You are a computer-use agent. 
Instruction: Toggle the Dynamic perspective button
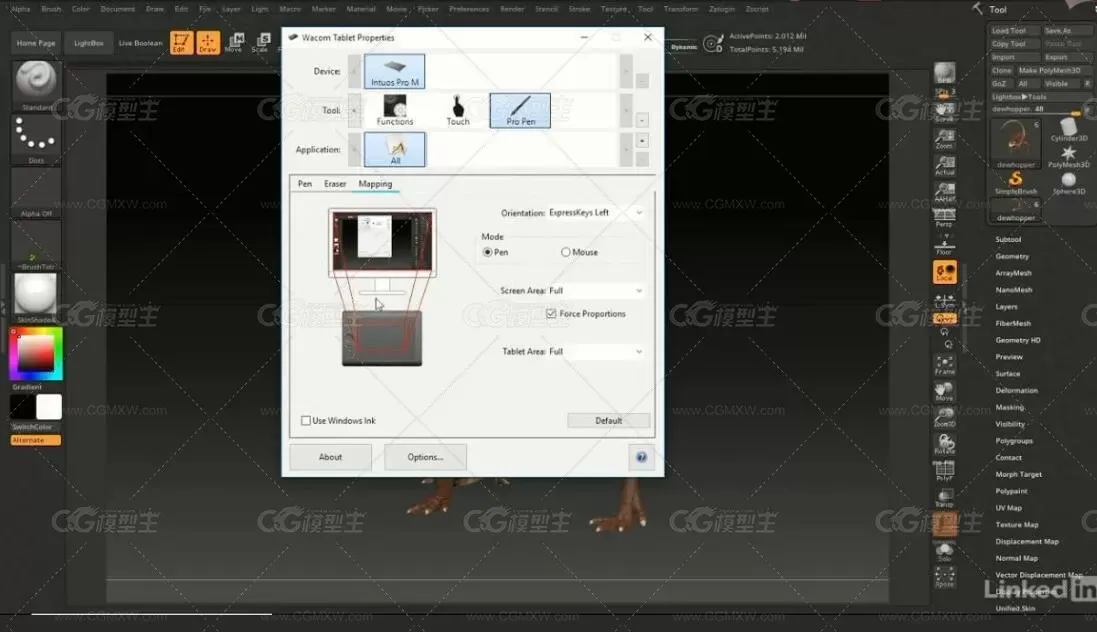point(684,47)
